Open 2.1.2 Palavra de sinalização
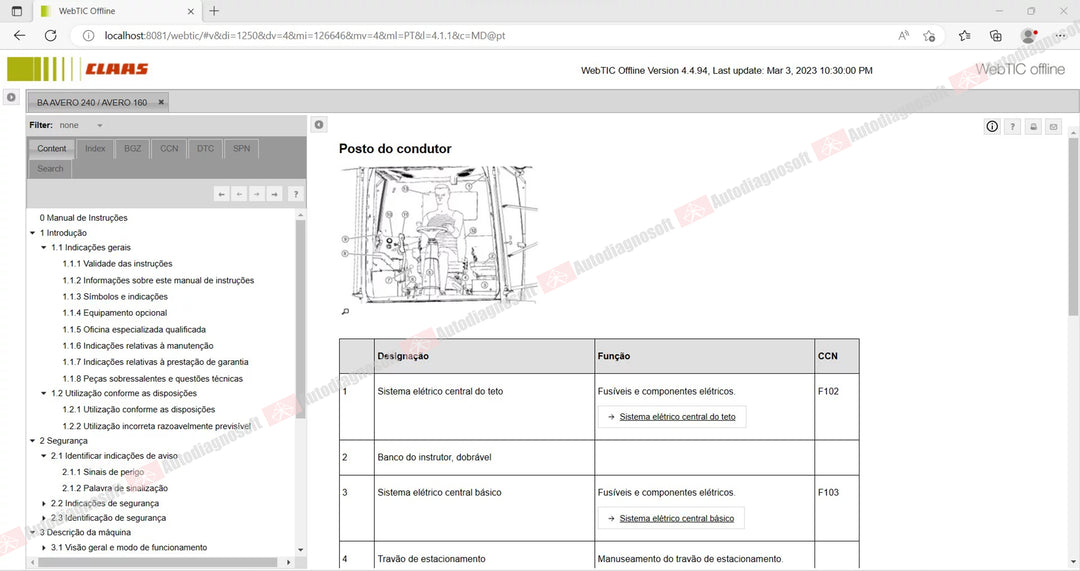1080x571 pixels. (114, 488)
